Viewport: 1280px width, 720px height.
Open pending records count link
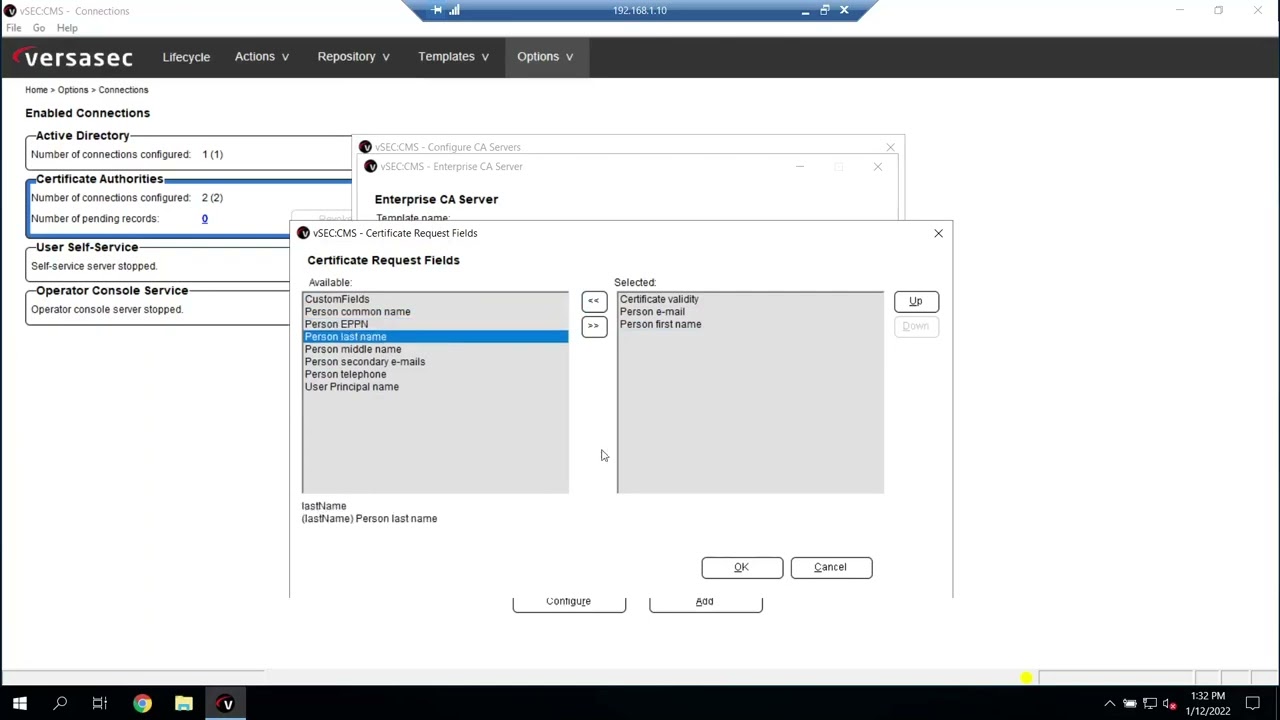coord(205,219)
